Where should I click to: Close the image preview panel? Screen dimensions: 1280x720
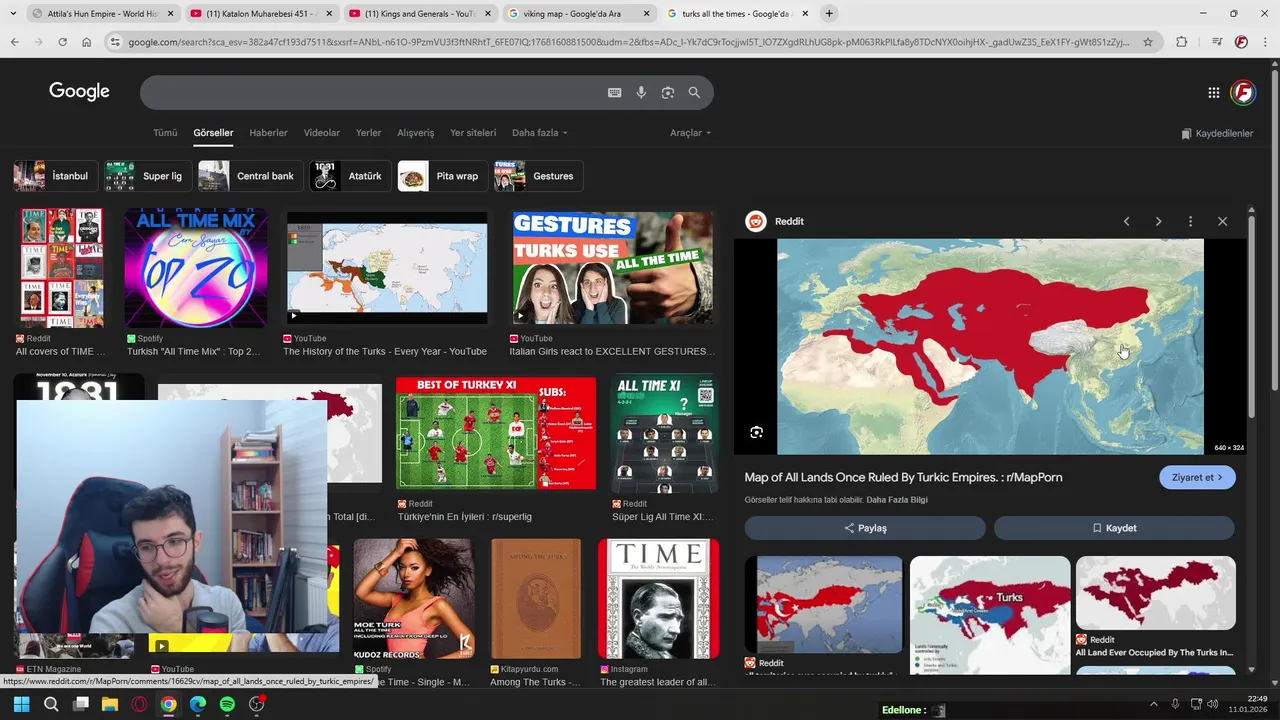coord(1222,221)
